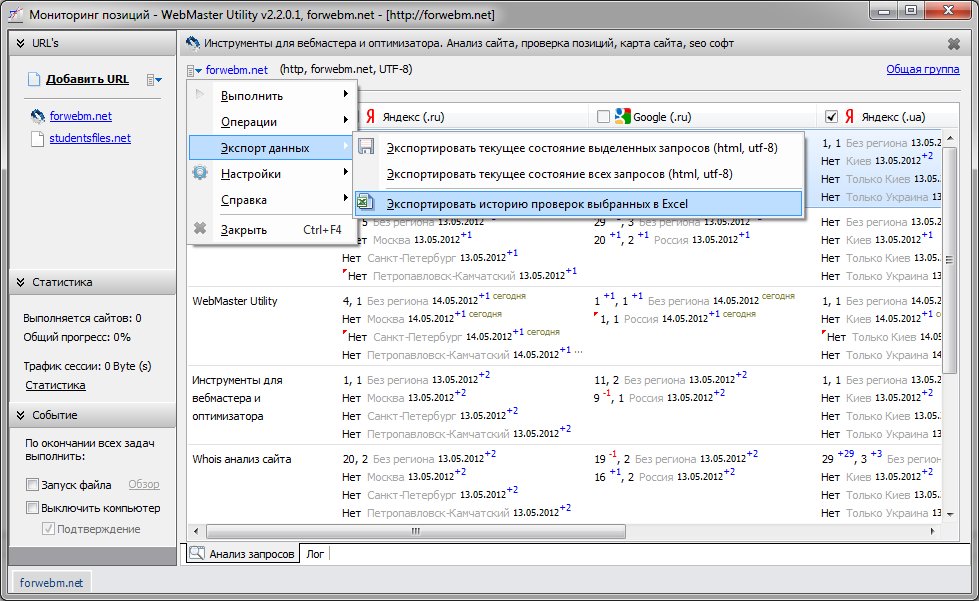Screen dimensions: 979x601
Task: Click the forwebm.net site icon in URL list
Action: 38,116
